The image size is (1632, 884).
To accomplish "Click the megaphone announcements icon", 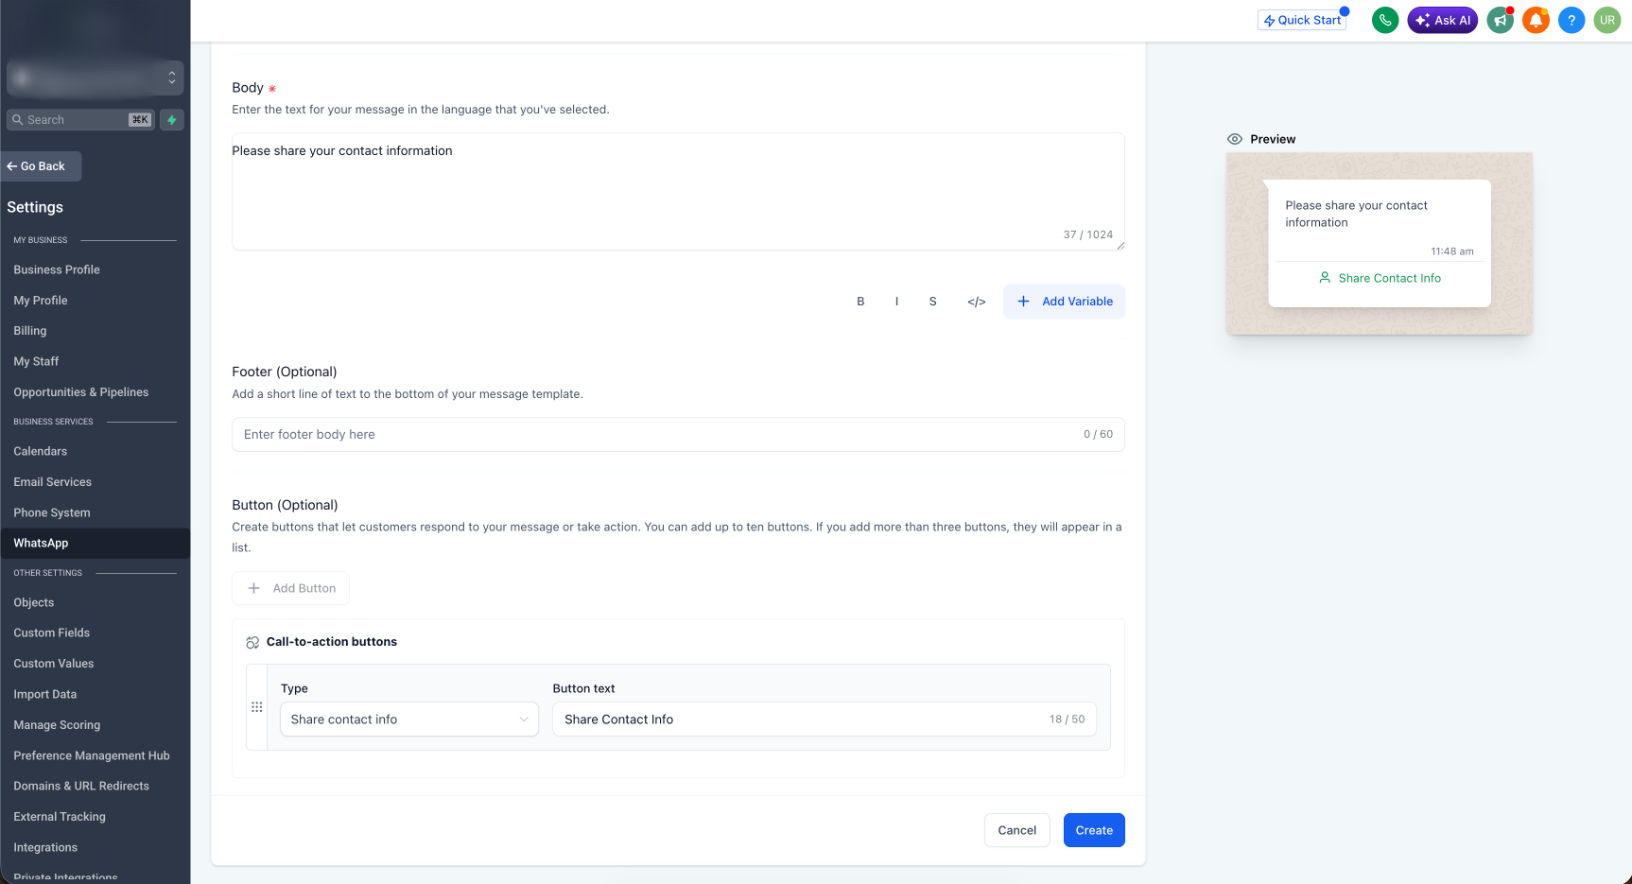I will pyautogui.click(x=1500, y=20).
